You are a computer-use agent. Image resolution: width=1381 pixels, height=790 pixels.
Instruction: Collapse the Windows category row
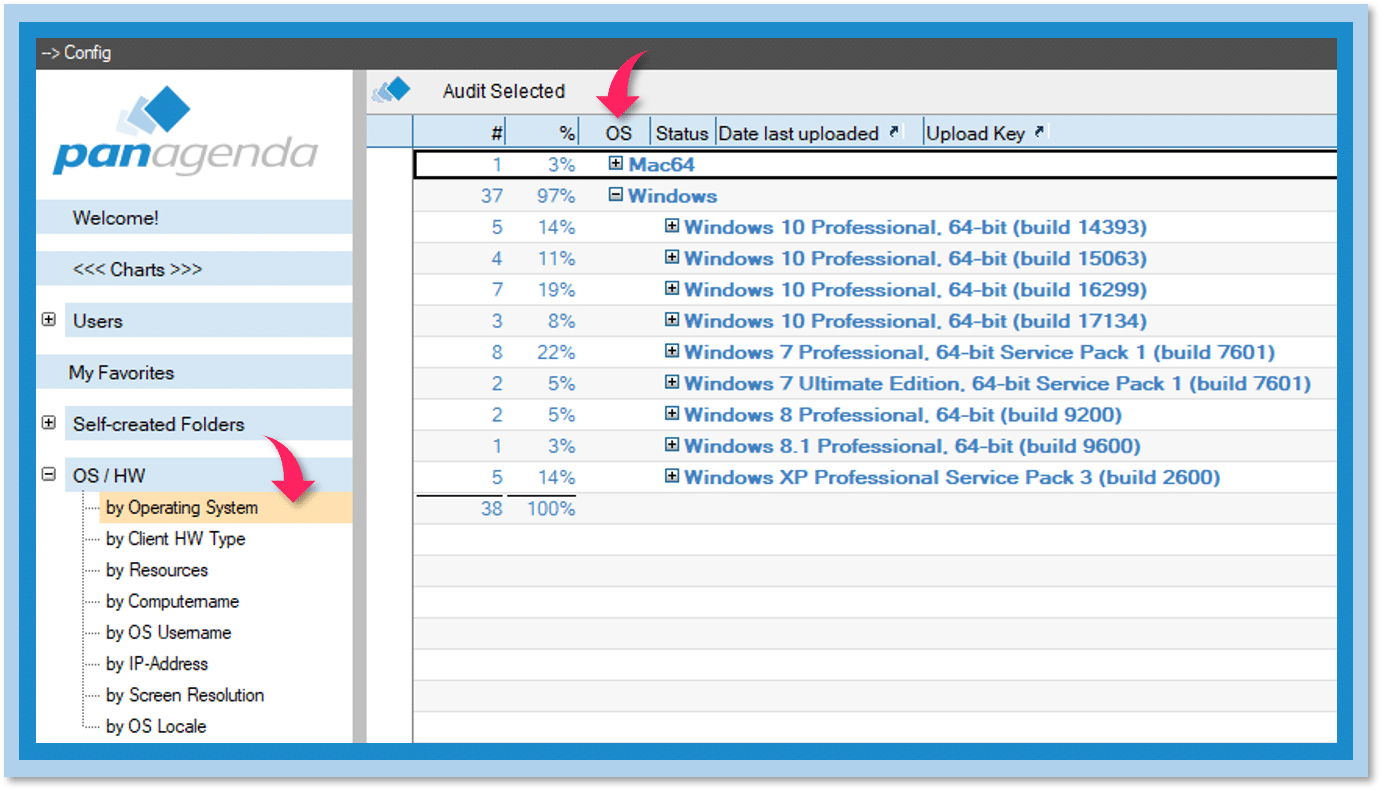point(616,196)
